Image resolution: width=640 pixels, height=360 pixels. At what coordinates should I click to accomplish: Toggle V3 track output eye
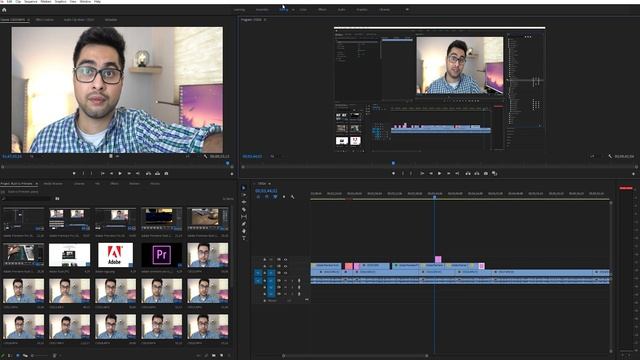pos(285,260)
